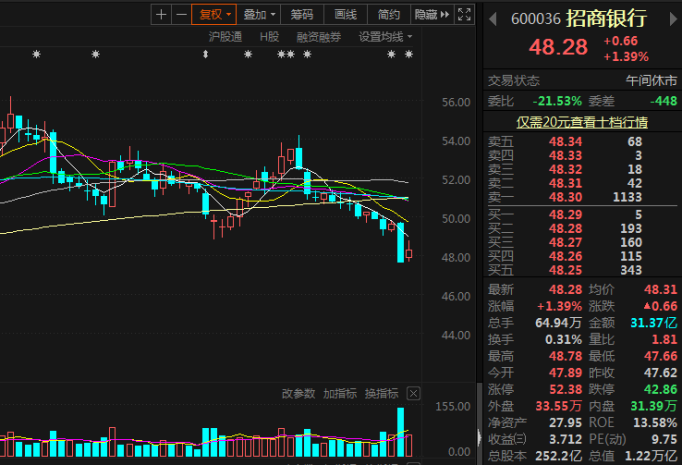
Task: Click 加指标 to add an indicator
Action: point(340,394)
